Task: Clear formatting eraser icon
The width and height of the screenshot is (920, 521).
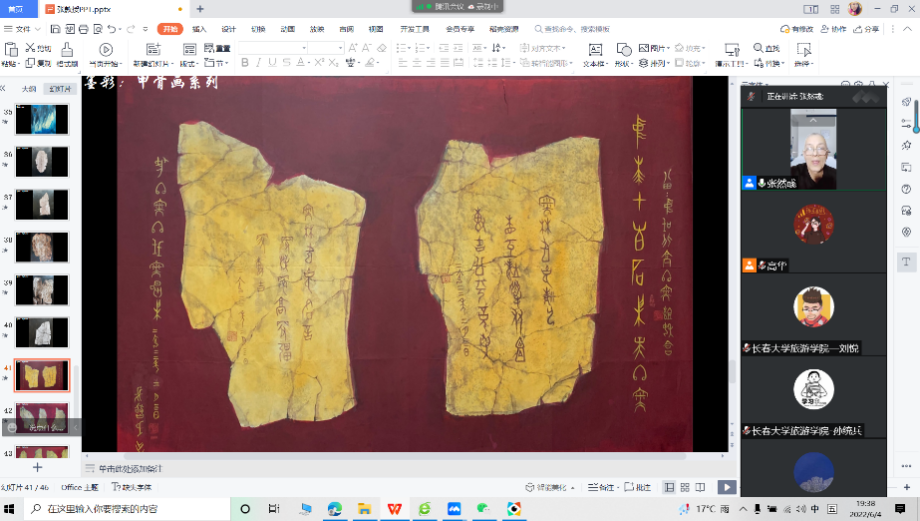Action: point(382,48)
